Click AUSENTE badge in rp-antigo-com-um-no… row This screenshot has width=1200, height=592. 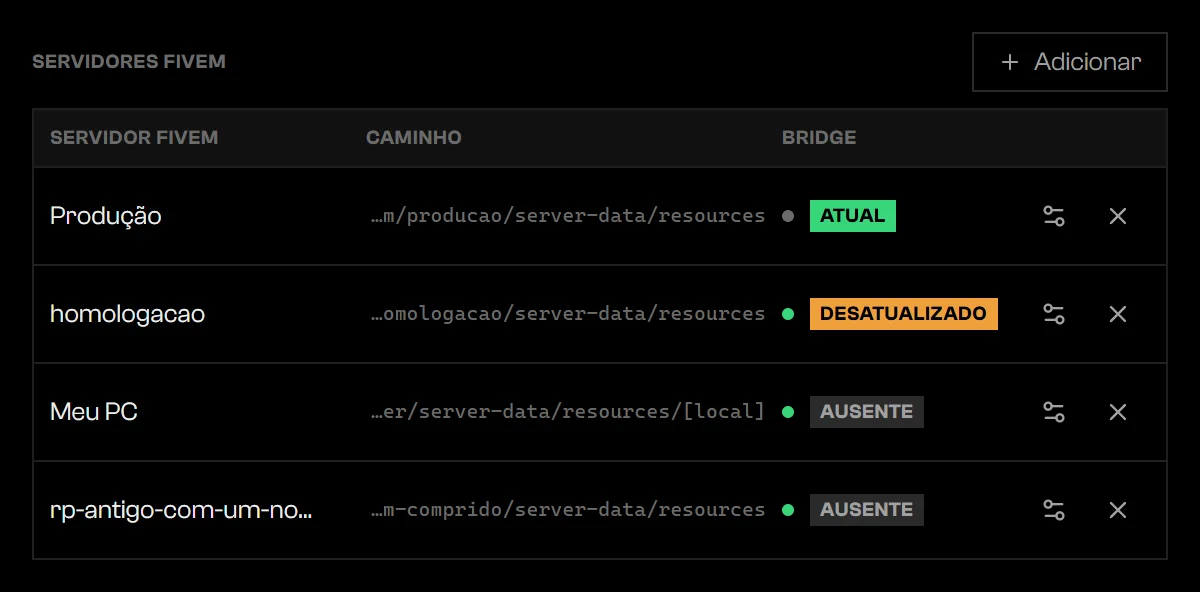tap(867, 510)
